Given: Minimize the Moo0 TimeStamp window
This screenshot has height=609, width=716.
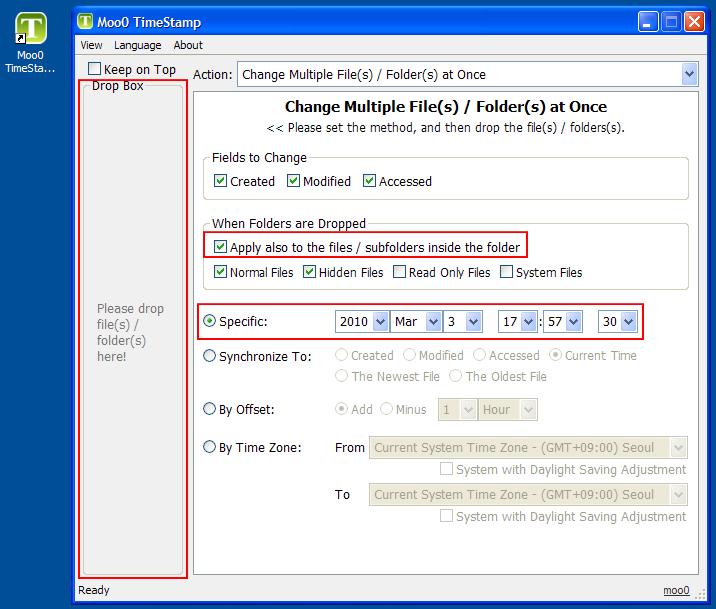Looking at the screenshot, I should [648, 22].
